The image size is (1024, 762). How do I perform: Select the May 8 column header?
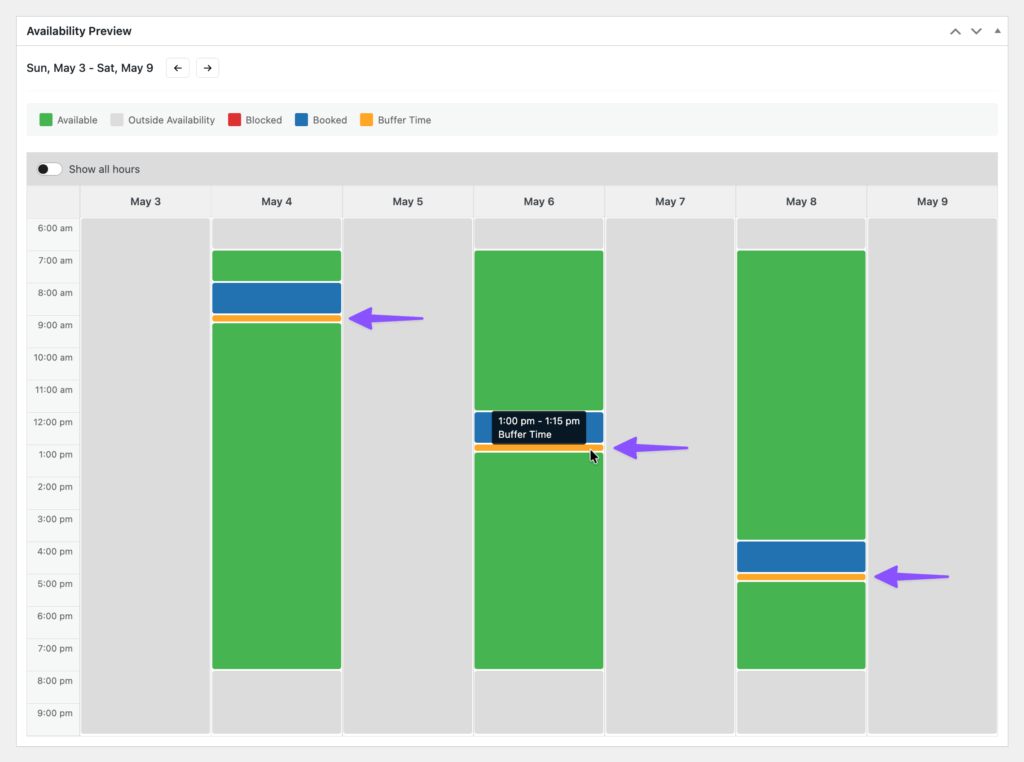[800, 202]
